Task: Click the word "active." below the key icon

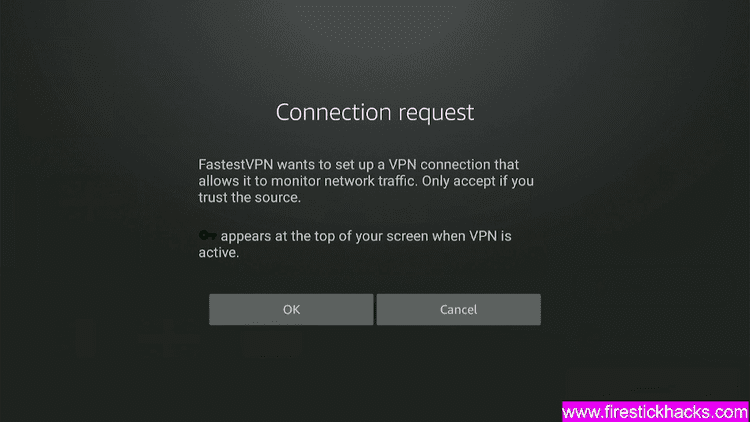Action: [x=219, y=253]
